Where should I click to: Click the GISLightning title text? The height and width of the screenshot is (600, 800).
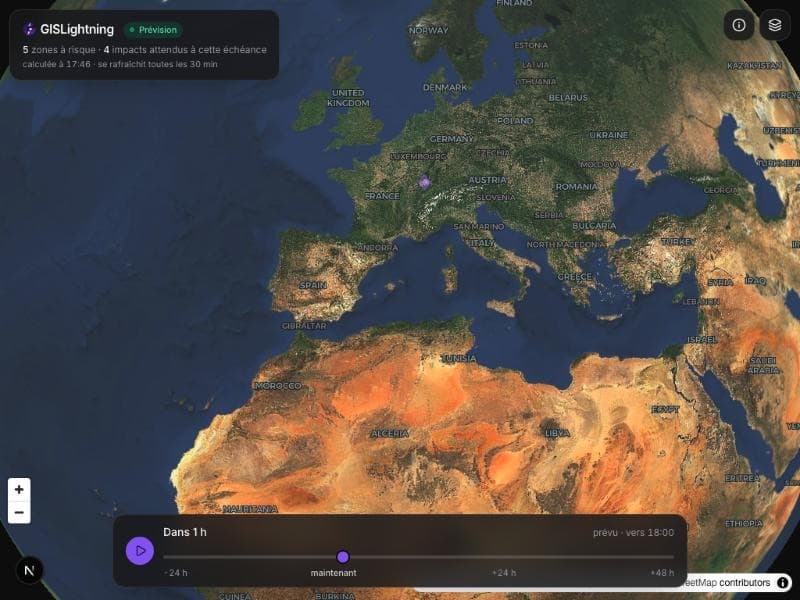coord(77,29)
